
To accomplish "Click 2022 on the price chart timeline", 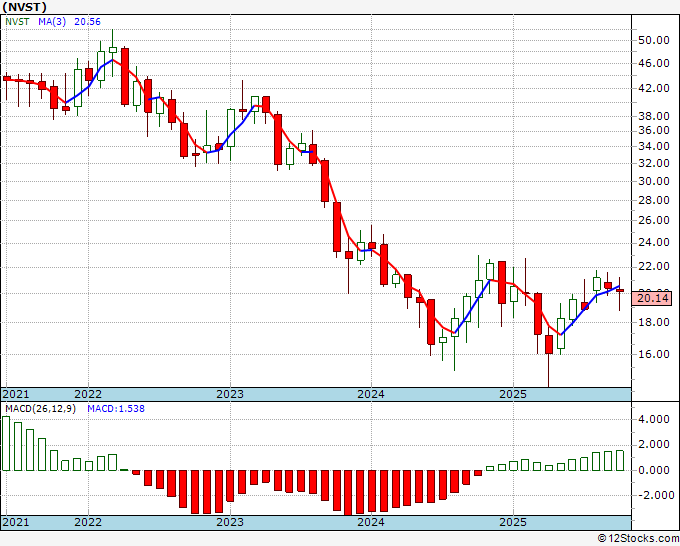I will pos(88,394).
